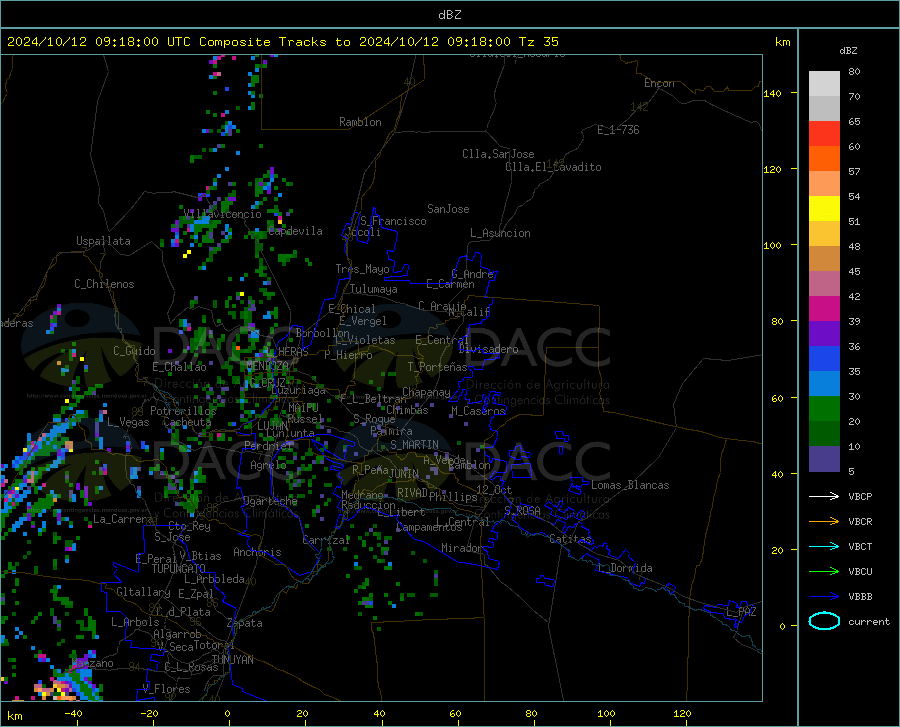Click the white VBCP arrow in legend

click(x=824, y=496)
